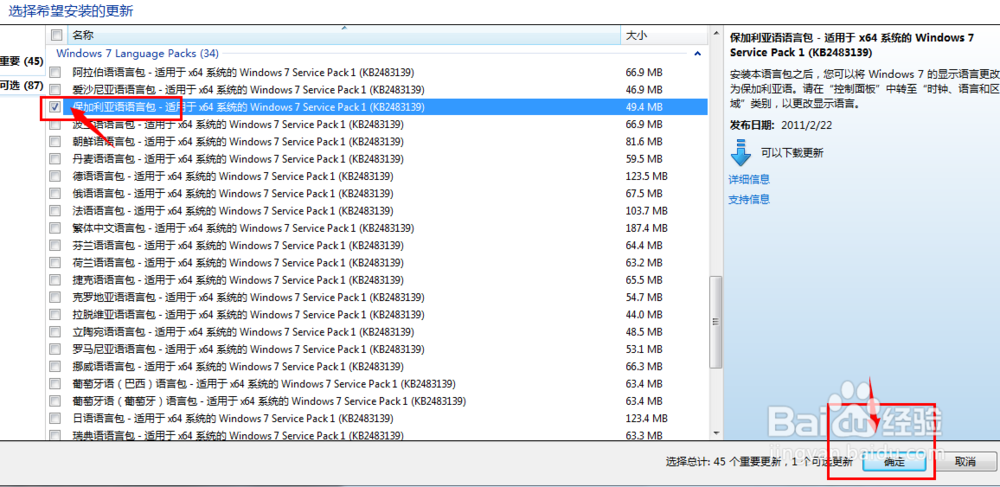Toggle the select-all checkbox in the header
Image resolution: width=1000 pixels, height=487 pixels.
click(56, 35)
